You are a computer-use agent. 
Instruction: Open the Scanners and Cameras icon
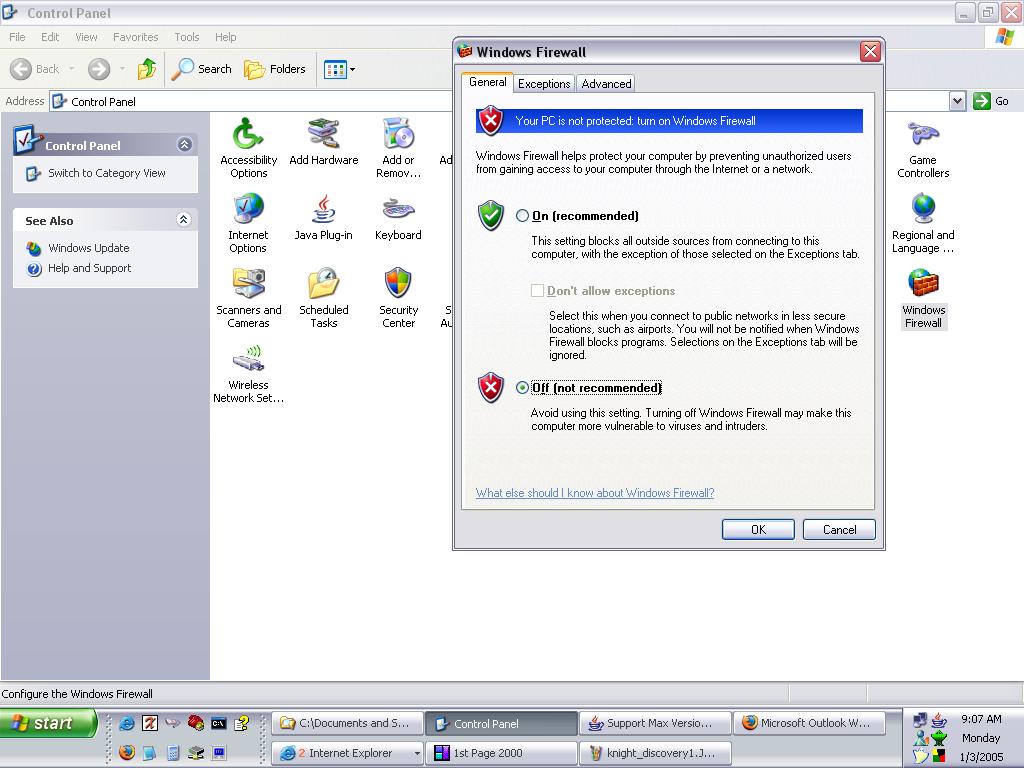pyautogui.click(x=248, y=285)
